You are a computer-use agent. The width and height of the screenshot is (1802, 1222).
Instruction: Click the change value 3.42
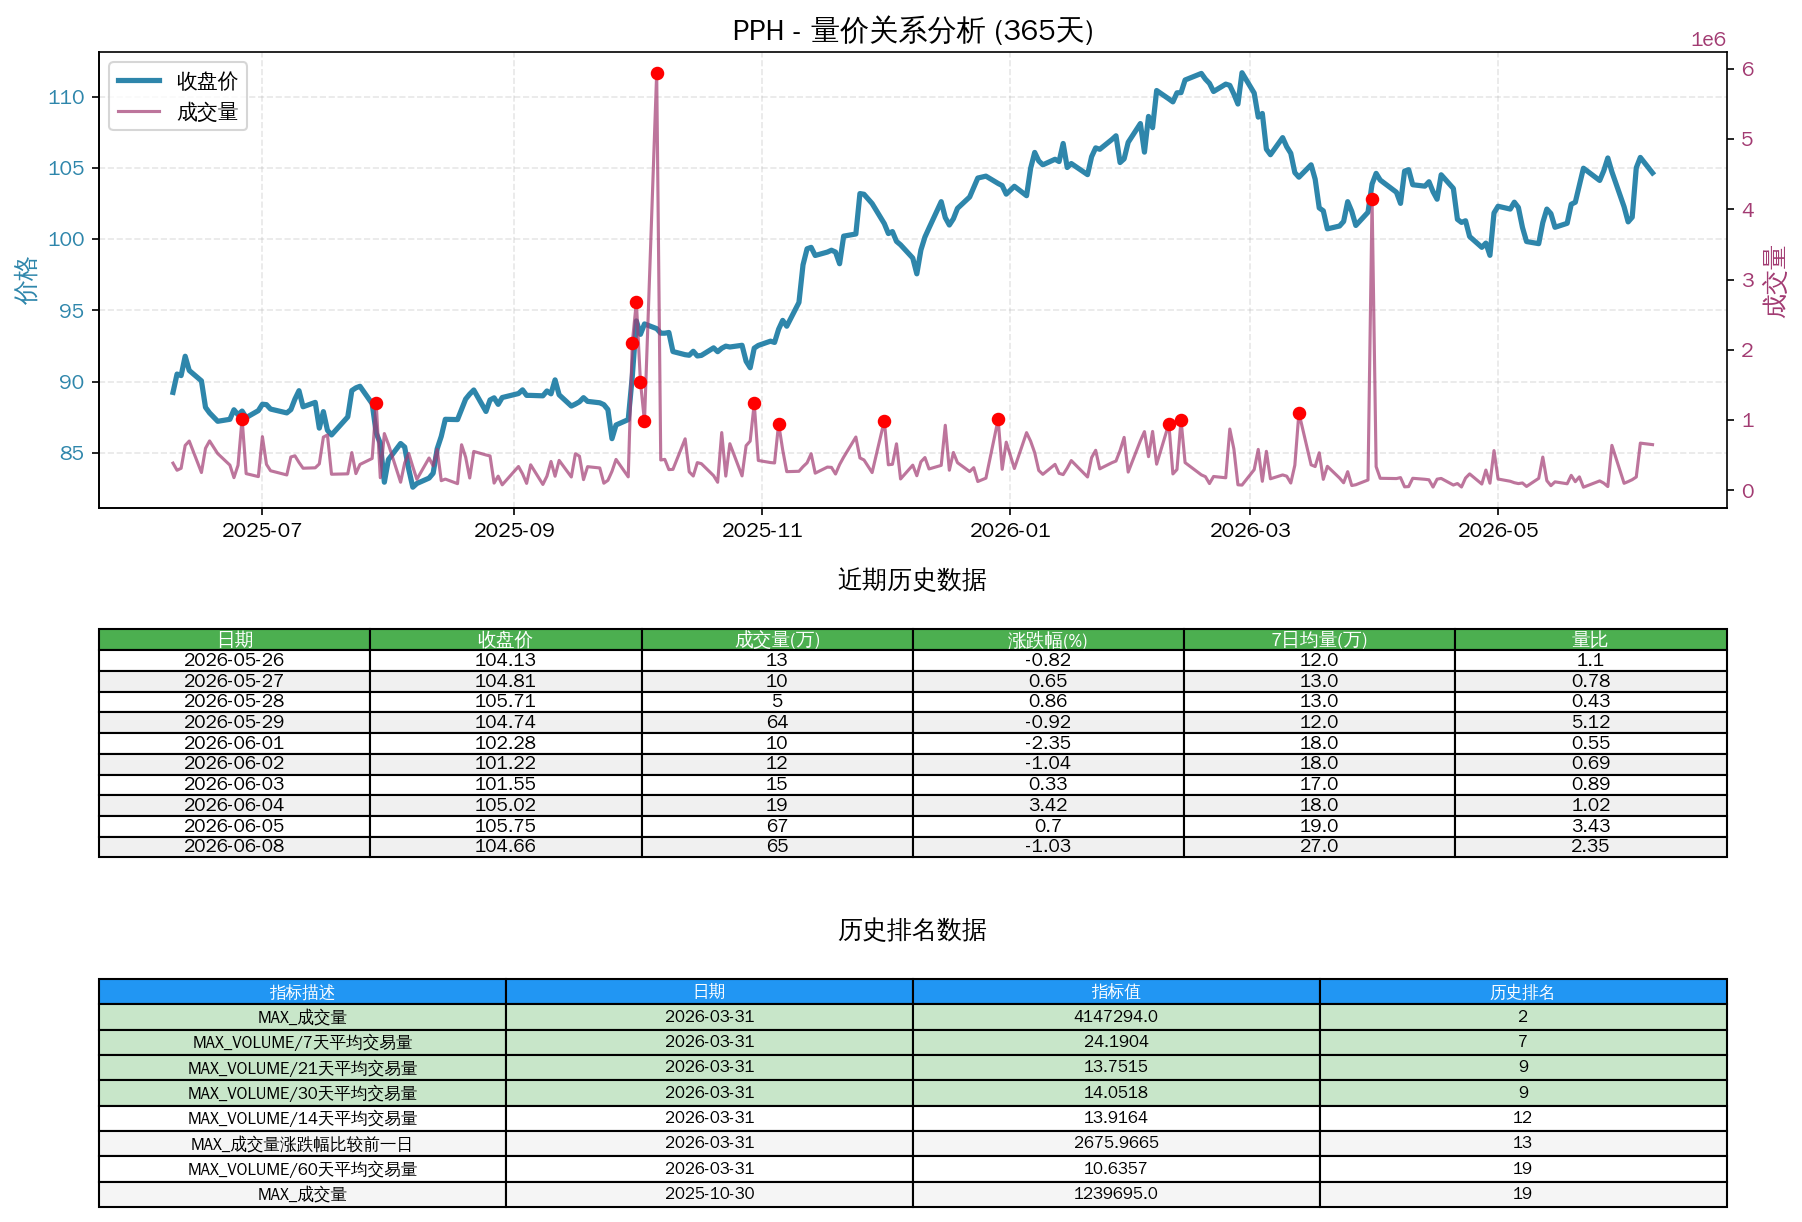1048,805
